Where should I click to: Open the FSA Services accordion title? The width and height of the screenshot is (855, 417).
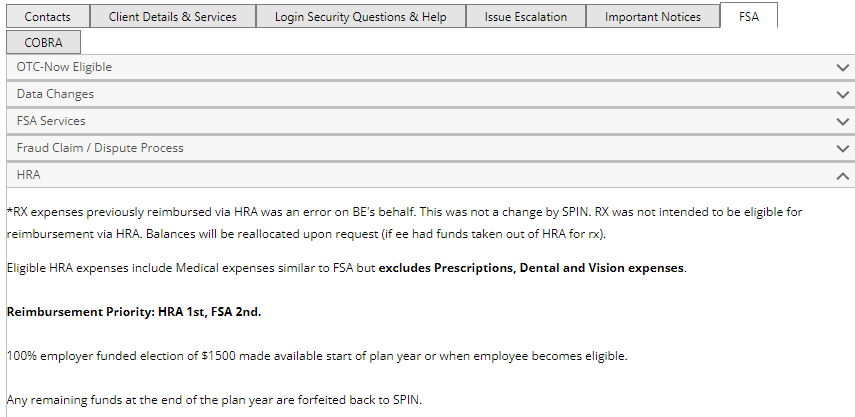[51, 121]
